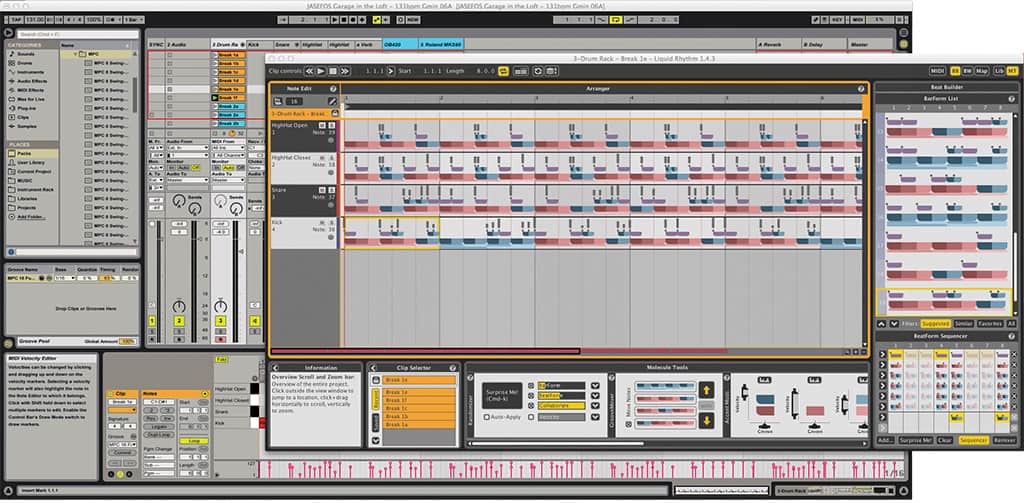This screenshot has height=503, width=1024.
Task: Click Global Amount value in Groove Pool
Action: pos(127,342)
